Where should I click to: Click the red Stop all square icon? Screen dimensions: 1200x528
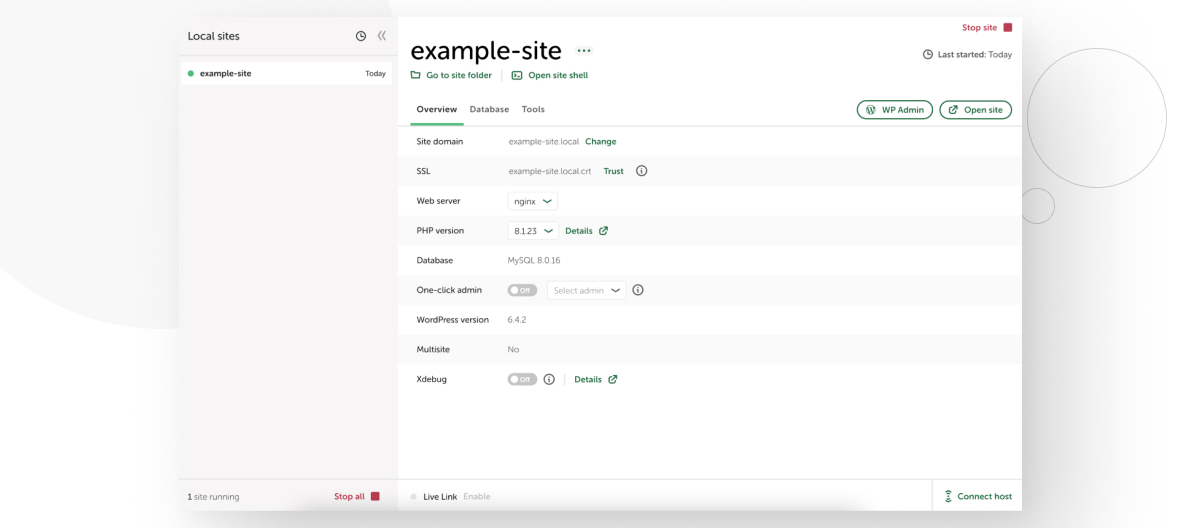coord(375,496)
